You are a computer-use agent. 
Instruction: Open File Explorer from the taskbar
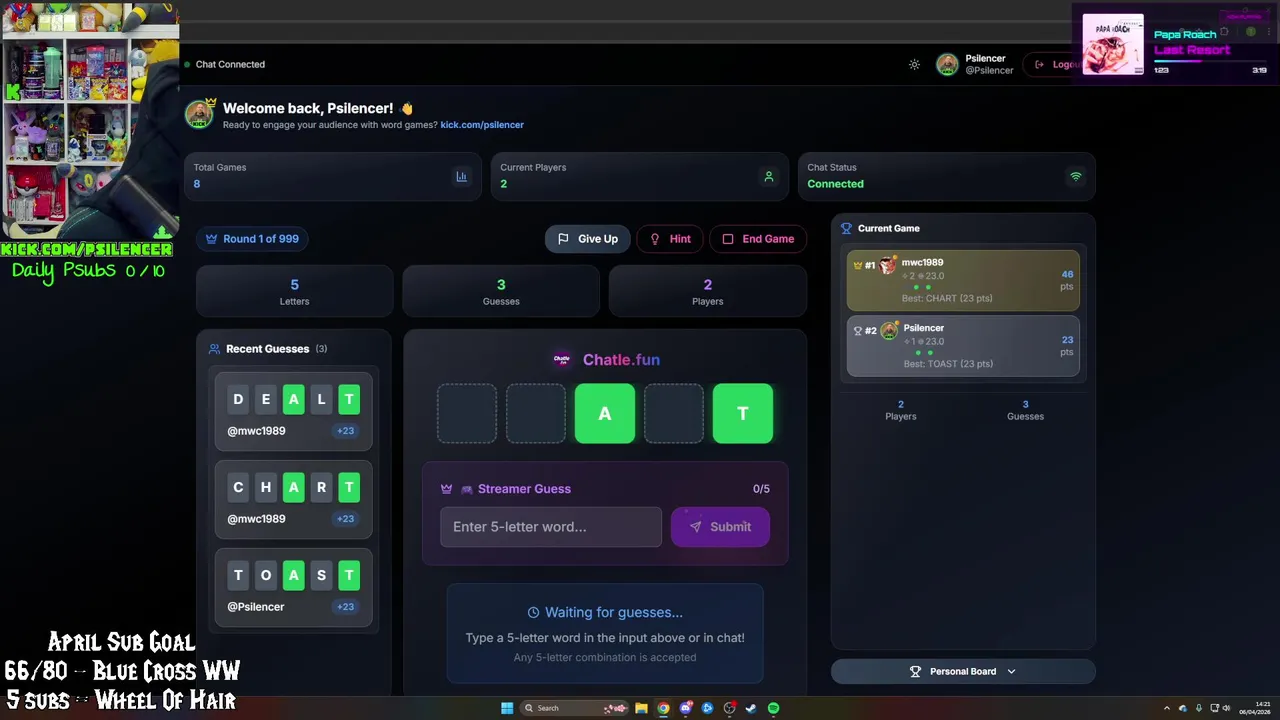(x=641, y=708)
